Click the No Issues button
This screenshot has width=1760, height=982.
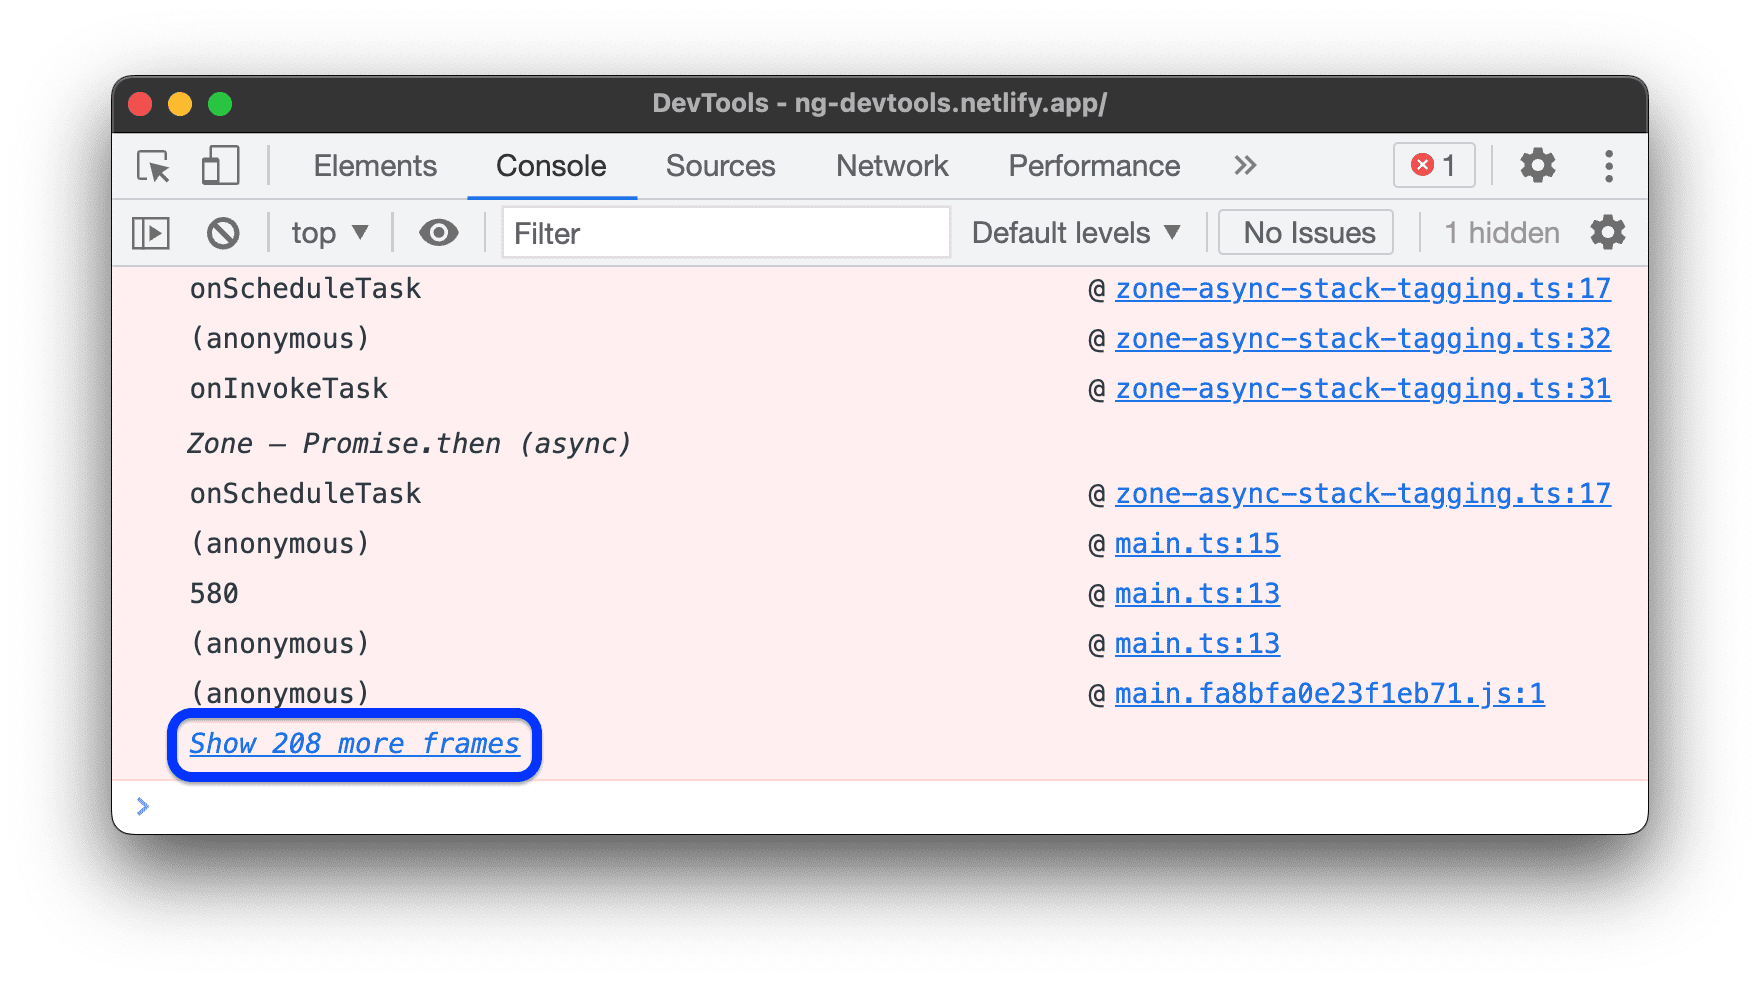pyautogui.click(x=1309, y=234)
